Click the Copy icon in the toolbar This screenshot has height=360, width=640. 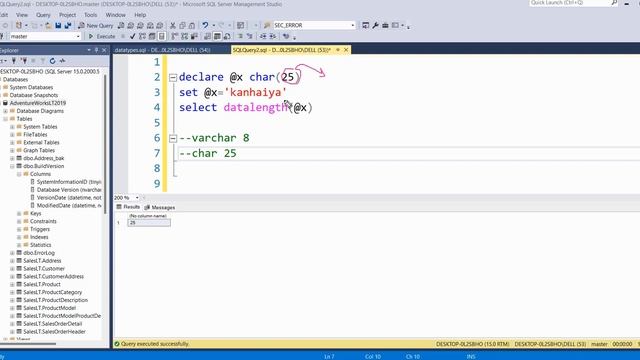[x=182, y=25]
